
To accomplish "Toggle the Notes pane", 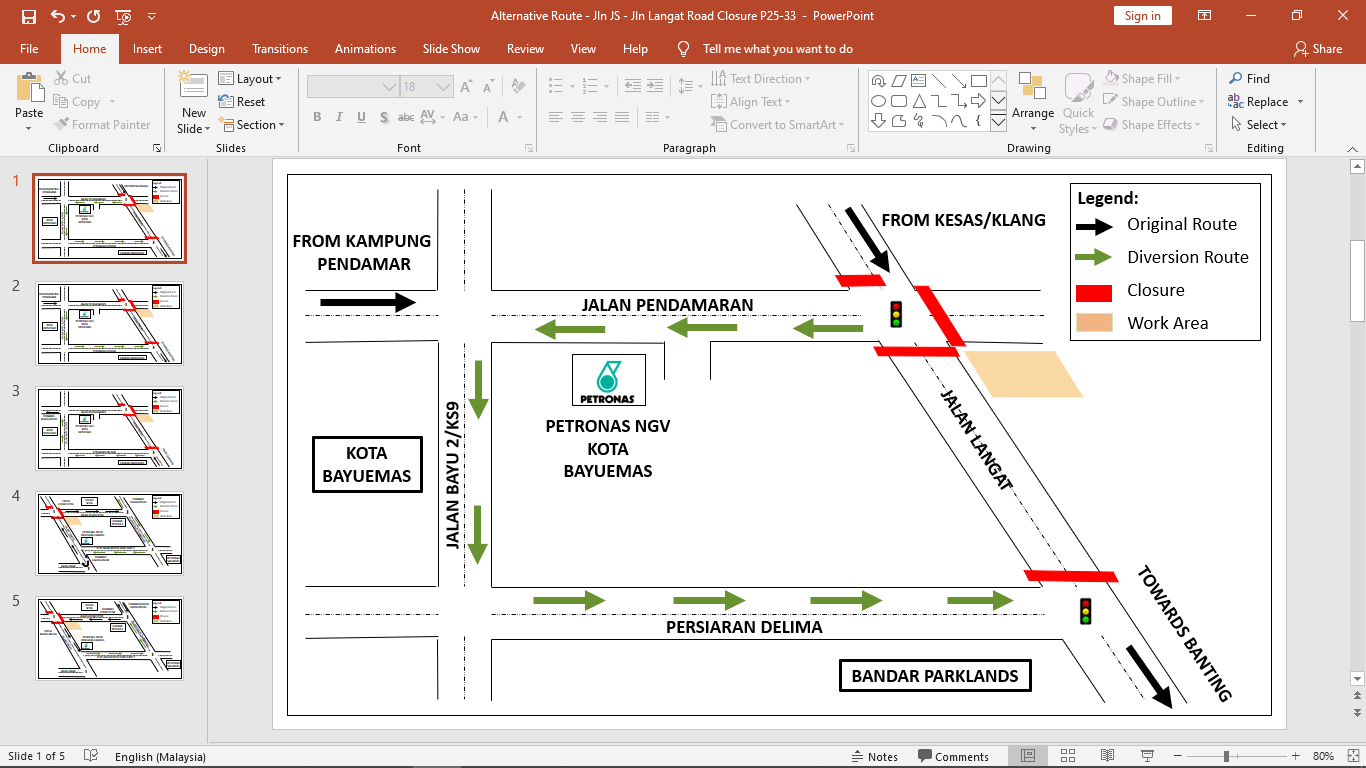I will pos(874,757).
